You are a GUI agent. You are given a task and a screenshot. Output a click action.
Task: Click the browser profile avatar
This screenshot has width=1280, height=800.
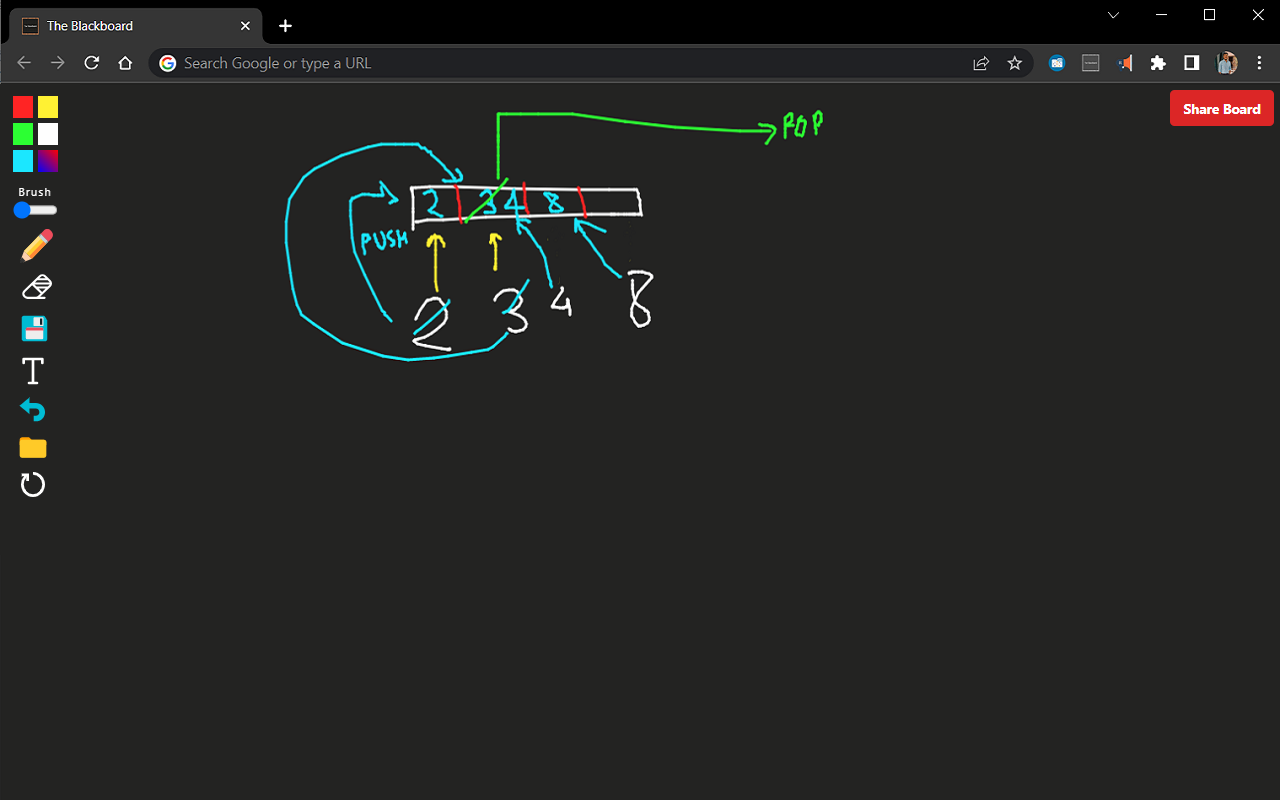(1226, 62)
